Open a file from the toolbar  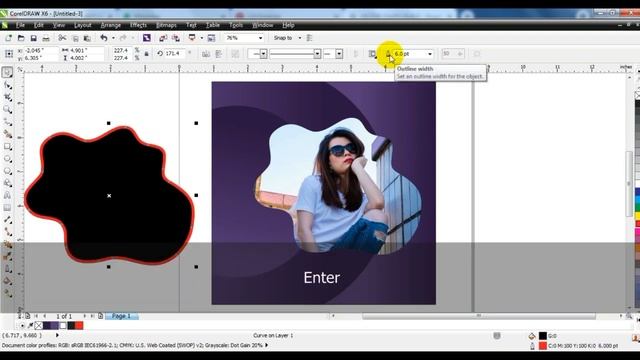tap(21, 38)
